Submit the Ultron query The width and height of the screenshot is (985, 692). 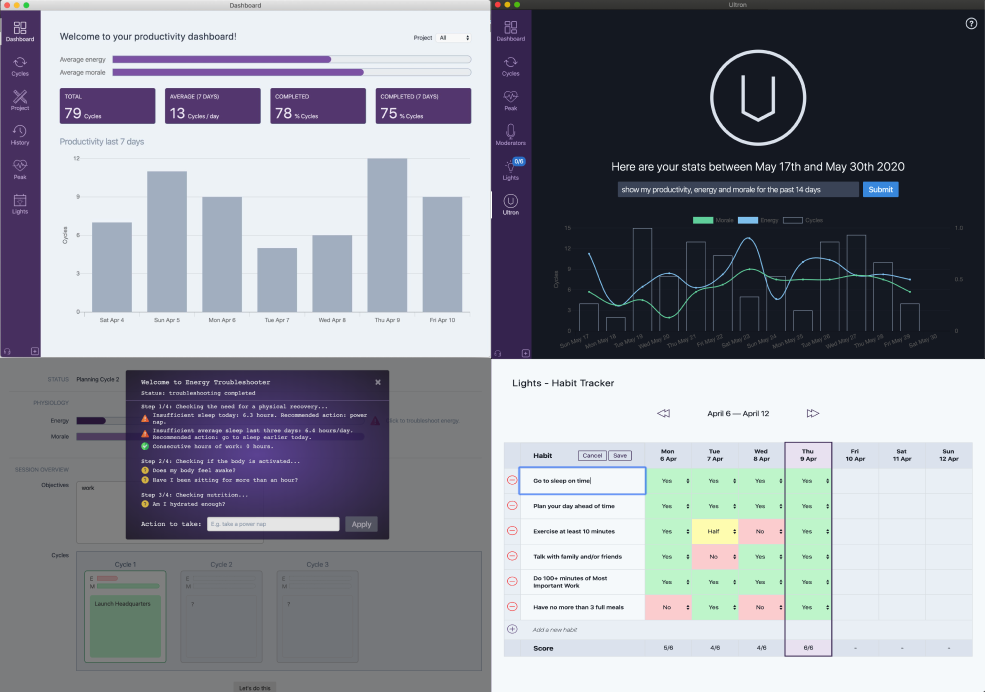click(x=880, y=190)
